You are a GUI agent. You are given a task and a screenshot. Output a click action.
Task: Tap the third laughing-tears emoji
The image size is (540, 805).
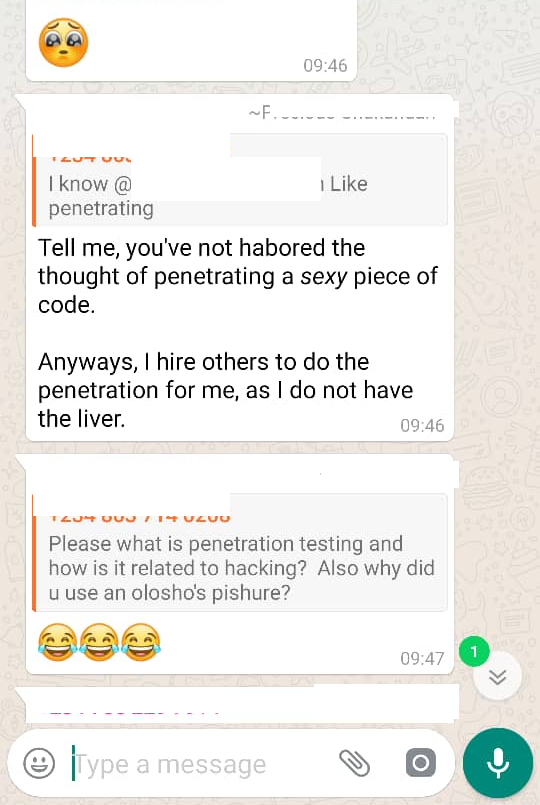click(141, 642)
